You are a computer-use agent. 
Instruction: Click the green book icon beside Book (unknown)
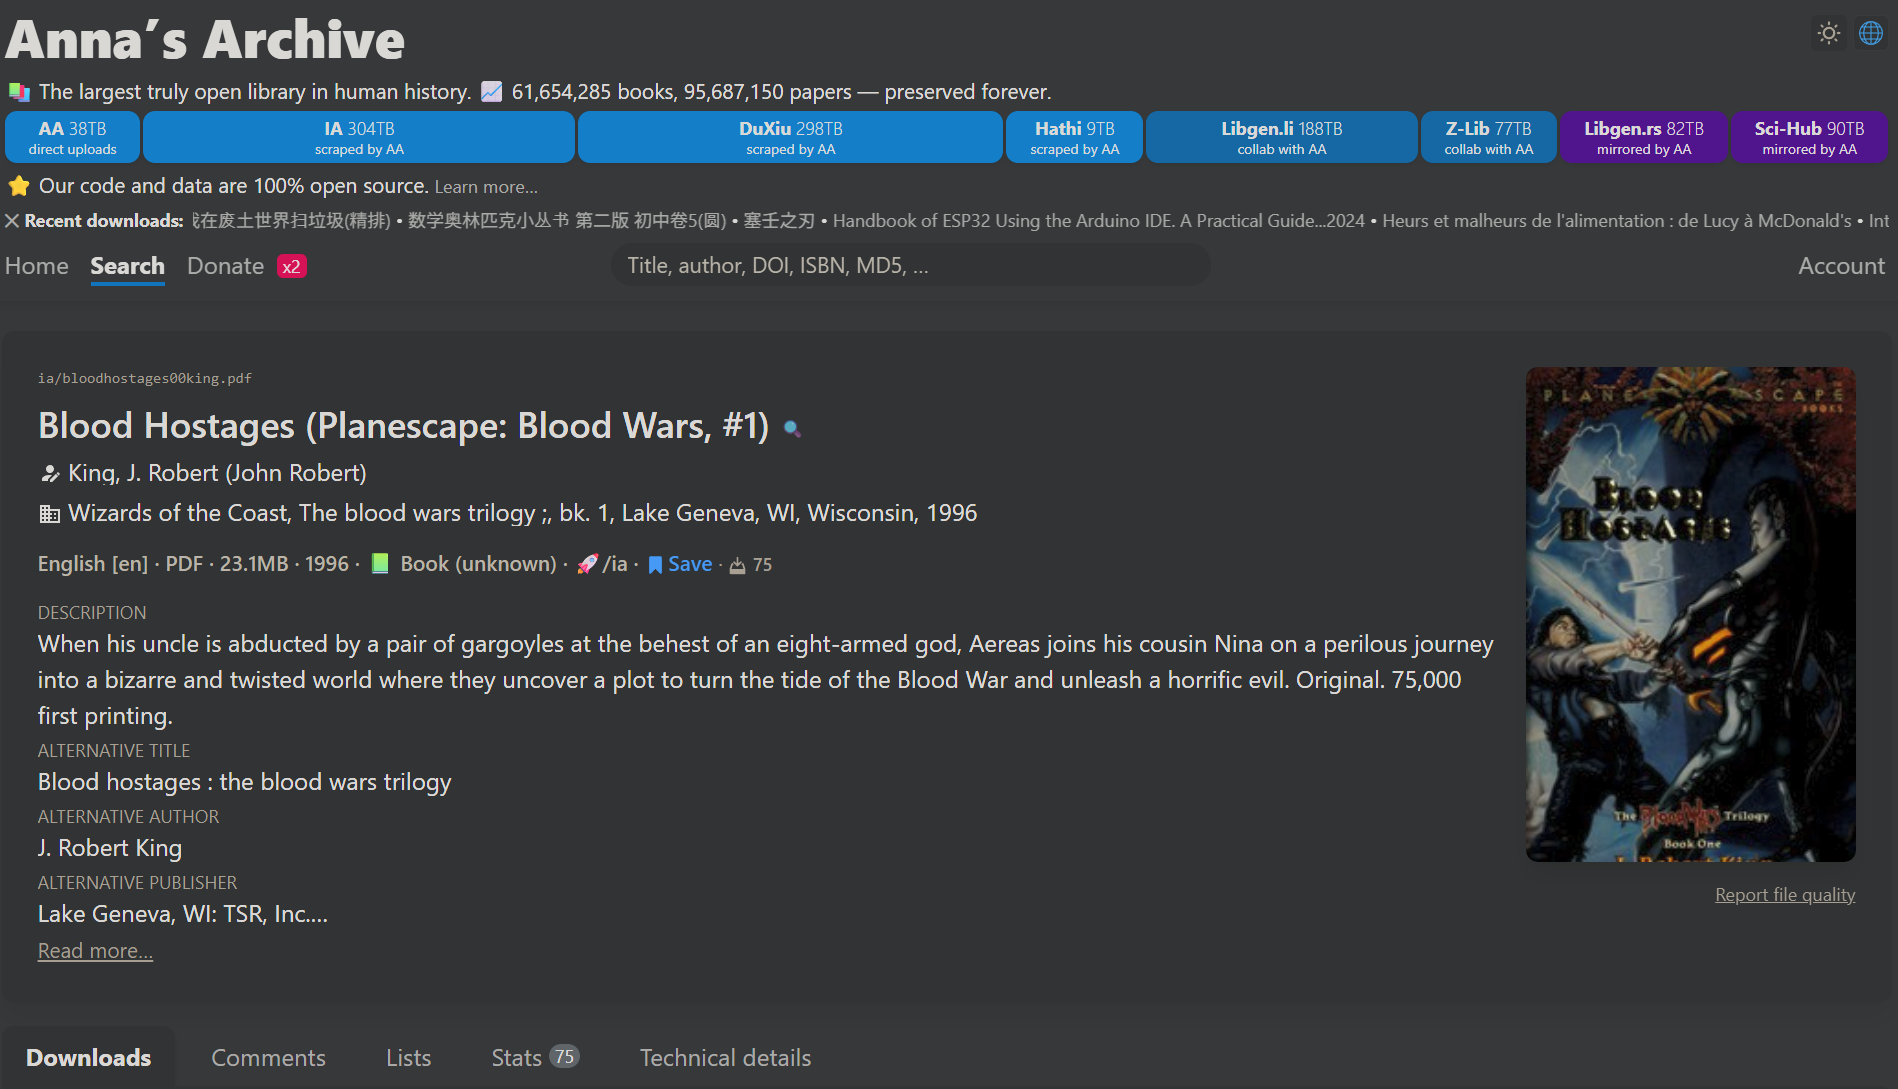pyautogui.click(x=380, y=564)
